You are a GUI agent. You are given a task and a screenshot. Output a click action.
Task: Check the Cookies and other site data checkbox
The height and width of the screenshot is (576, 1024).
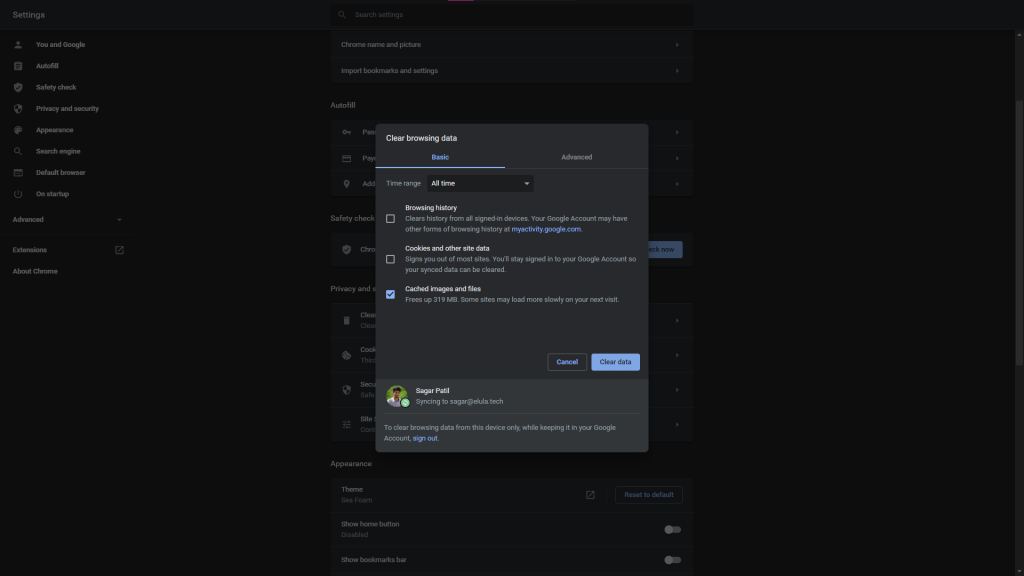point(391,259)
